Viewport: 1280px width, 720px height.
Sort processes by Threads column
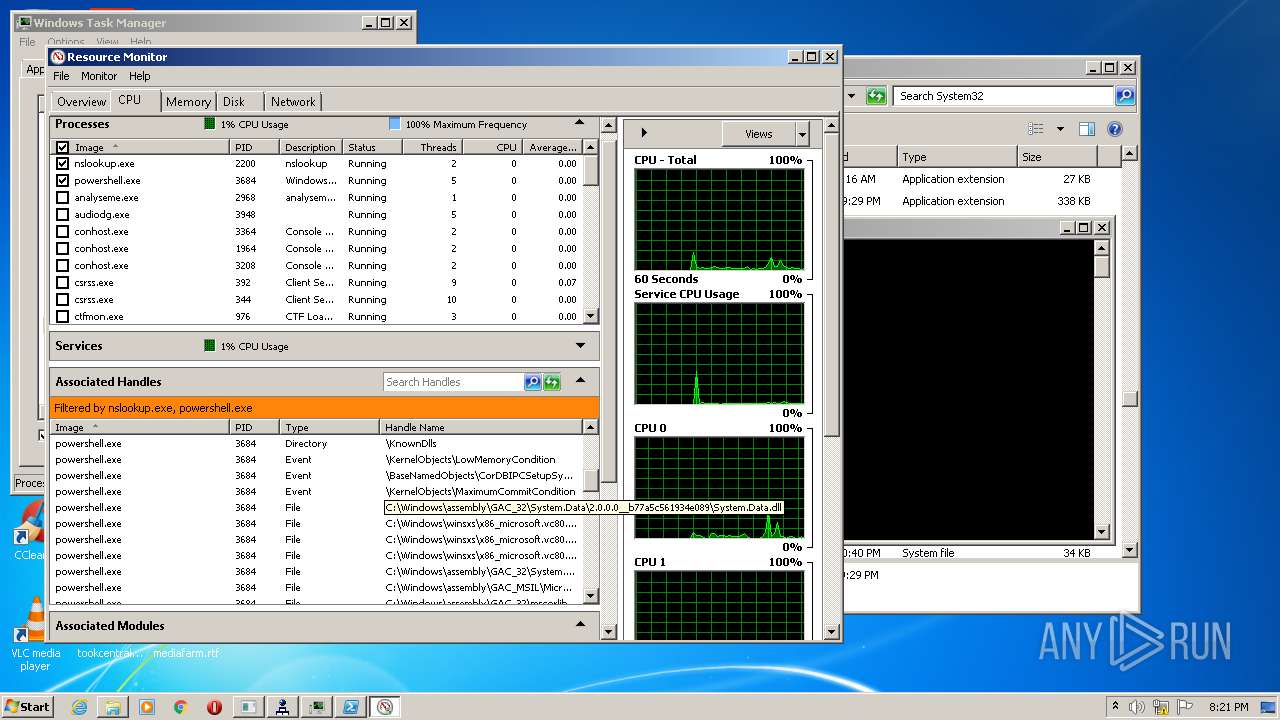coord(431,147)
